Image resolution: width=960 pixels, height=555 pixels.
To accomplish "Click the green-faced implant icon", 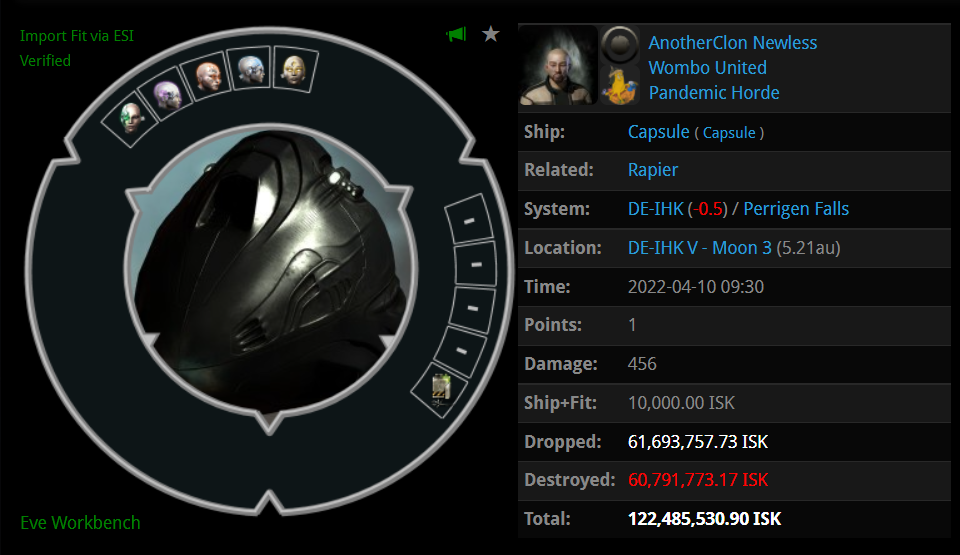I will click(x=131, y=118).
